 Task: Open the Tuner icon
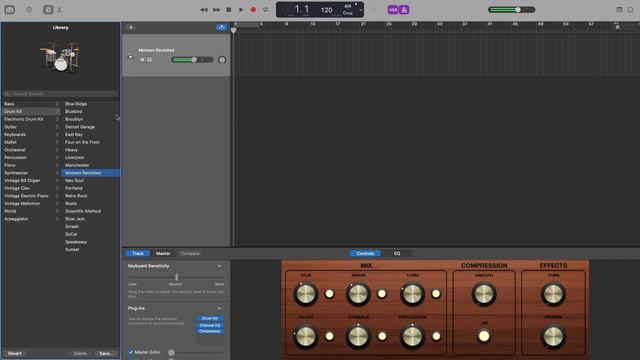[x=375, y=10]
